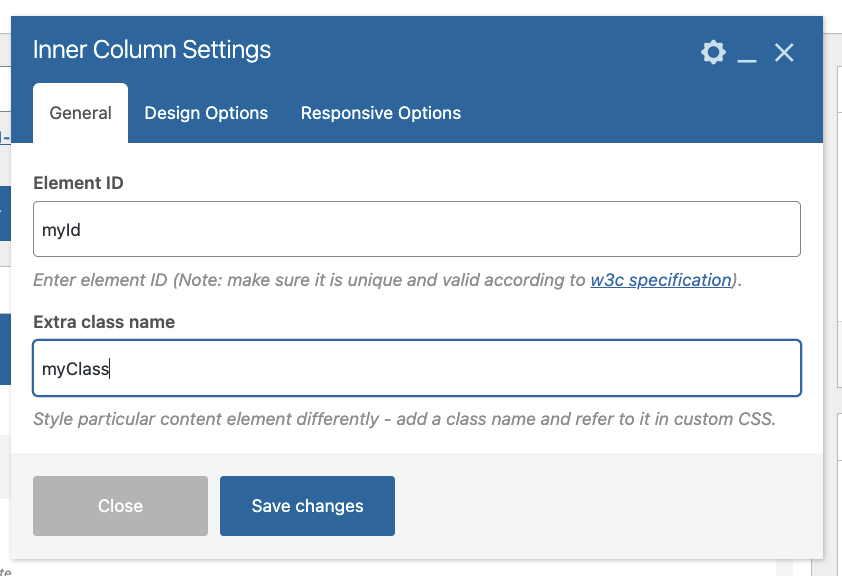
Task: Place cursor on the myClass text
Action: click(76, 369)
